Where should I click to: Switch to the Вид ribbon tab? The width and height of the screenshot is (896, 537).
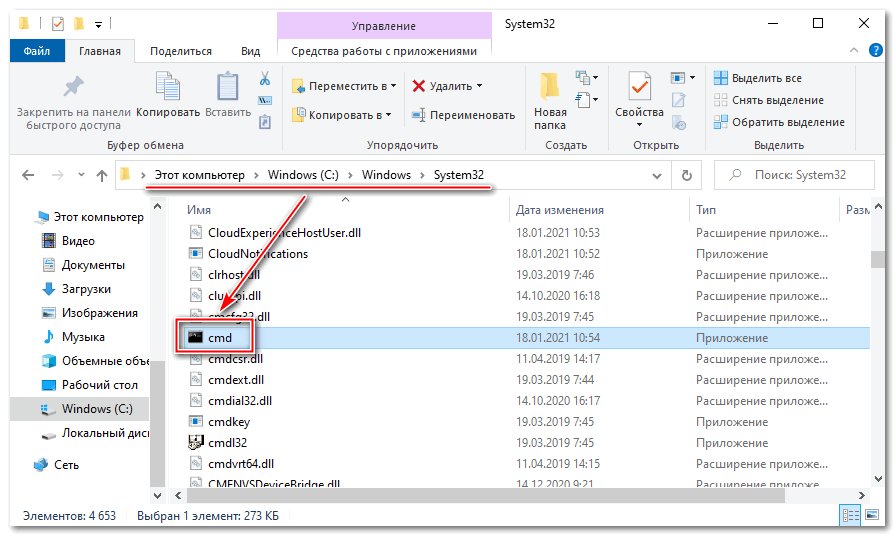(250, 51)
